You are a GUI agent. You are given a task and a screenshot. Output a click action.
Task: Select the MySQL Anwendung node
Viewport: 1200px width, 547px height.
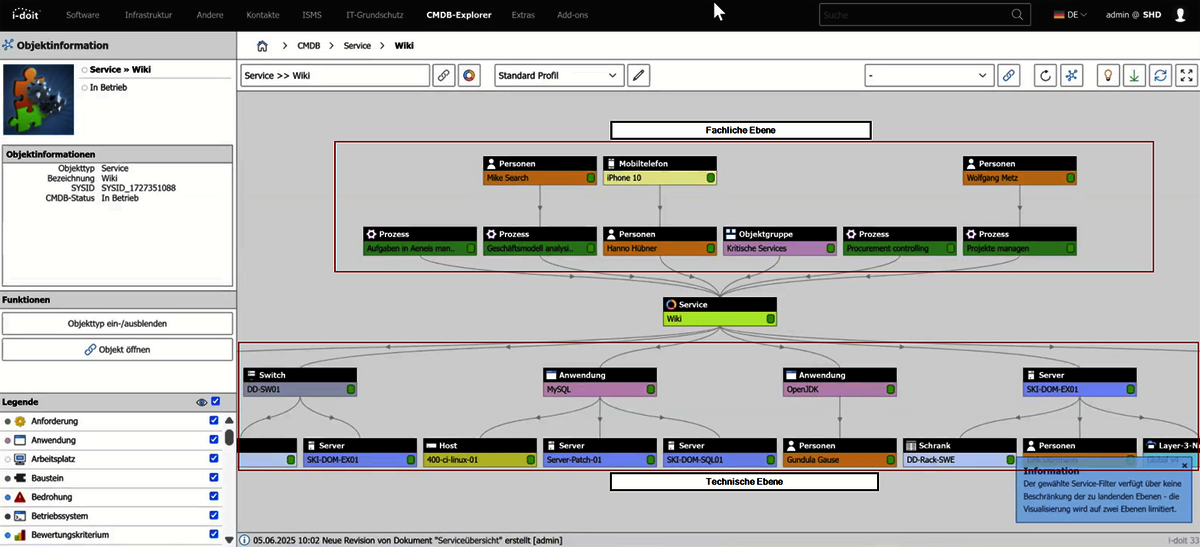coord(600,382)
